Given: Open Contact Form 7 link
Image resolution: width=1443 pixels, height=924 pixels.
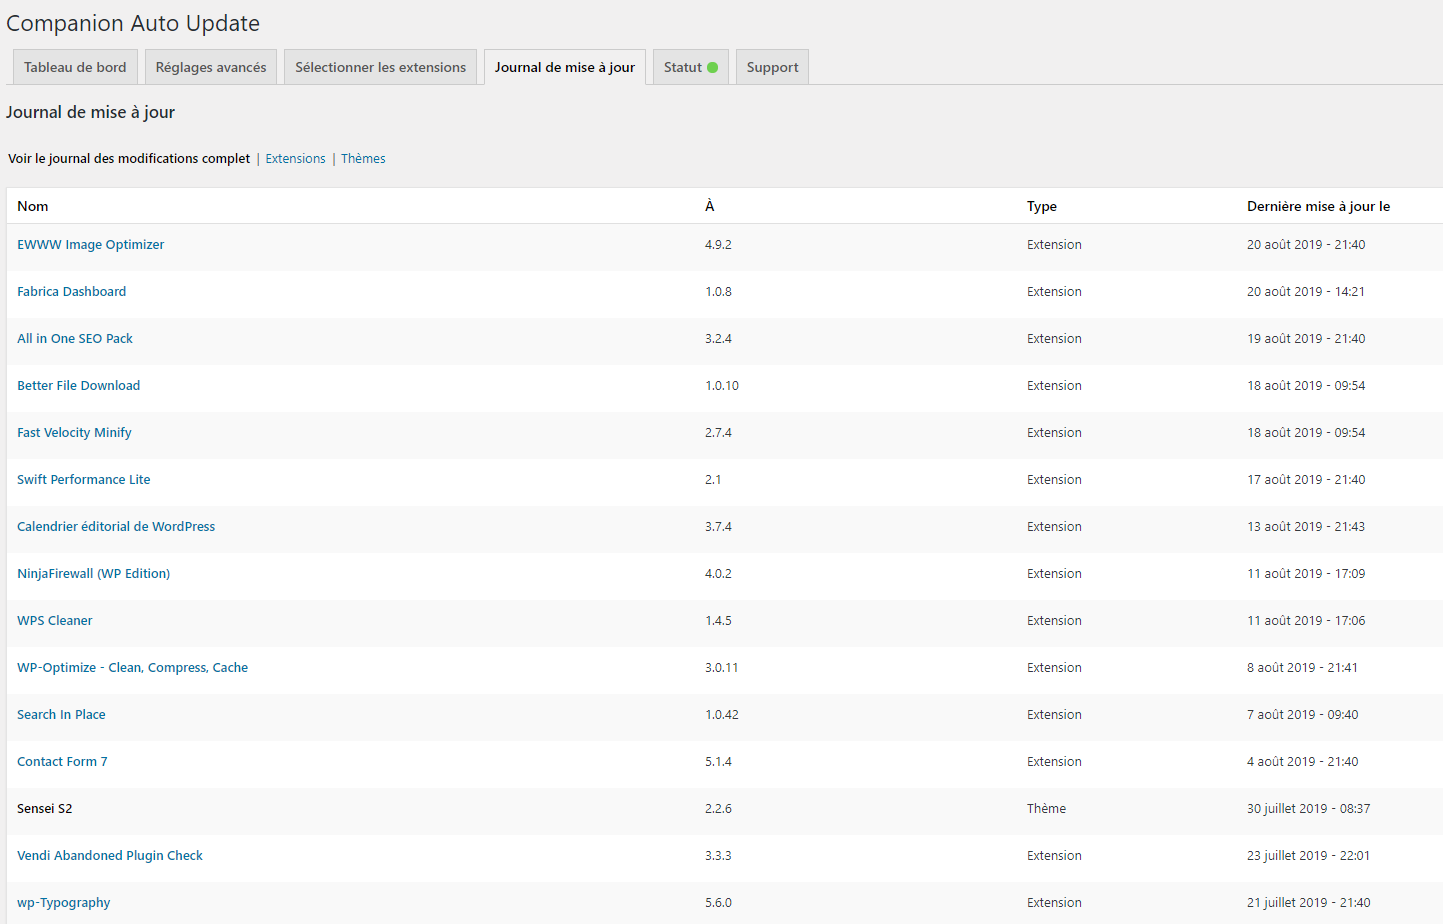Looking at the screenshot, I should pos(62,761).
